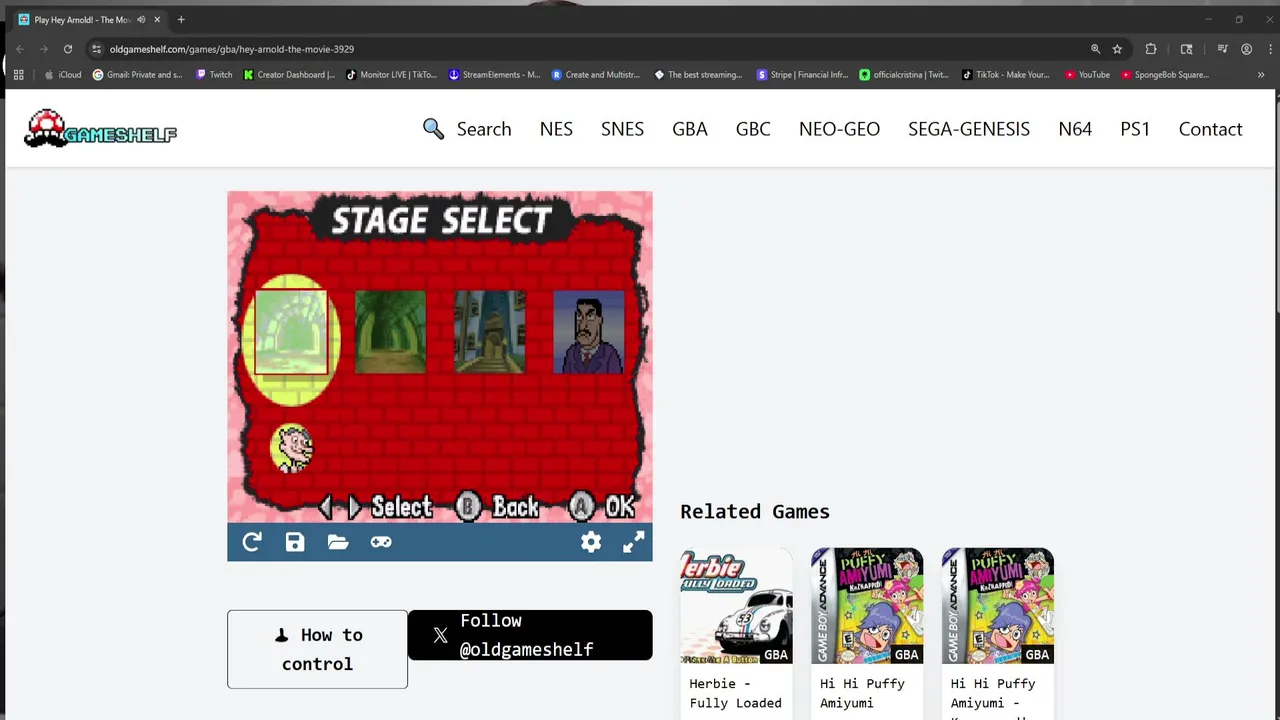Open the N64 games menu

coord(1075,129)
